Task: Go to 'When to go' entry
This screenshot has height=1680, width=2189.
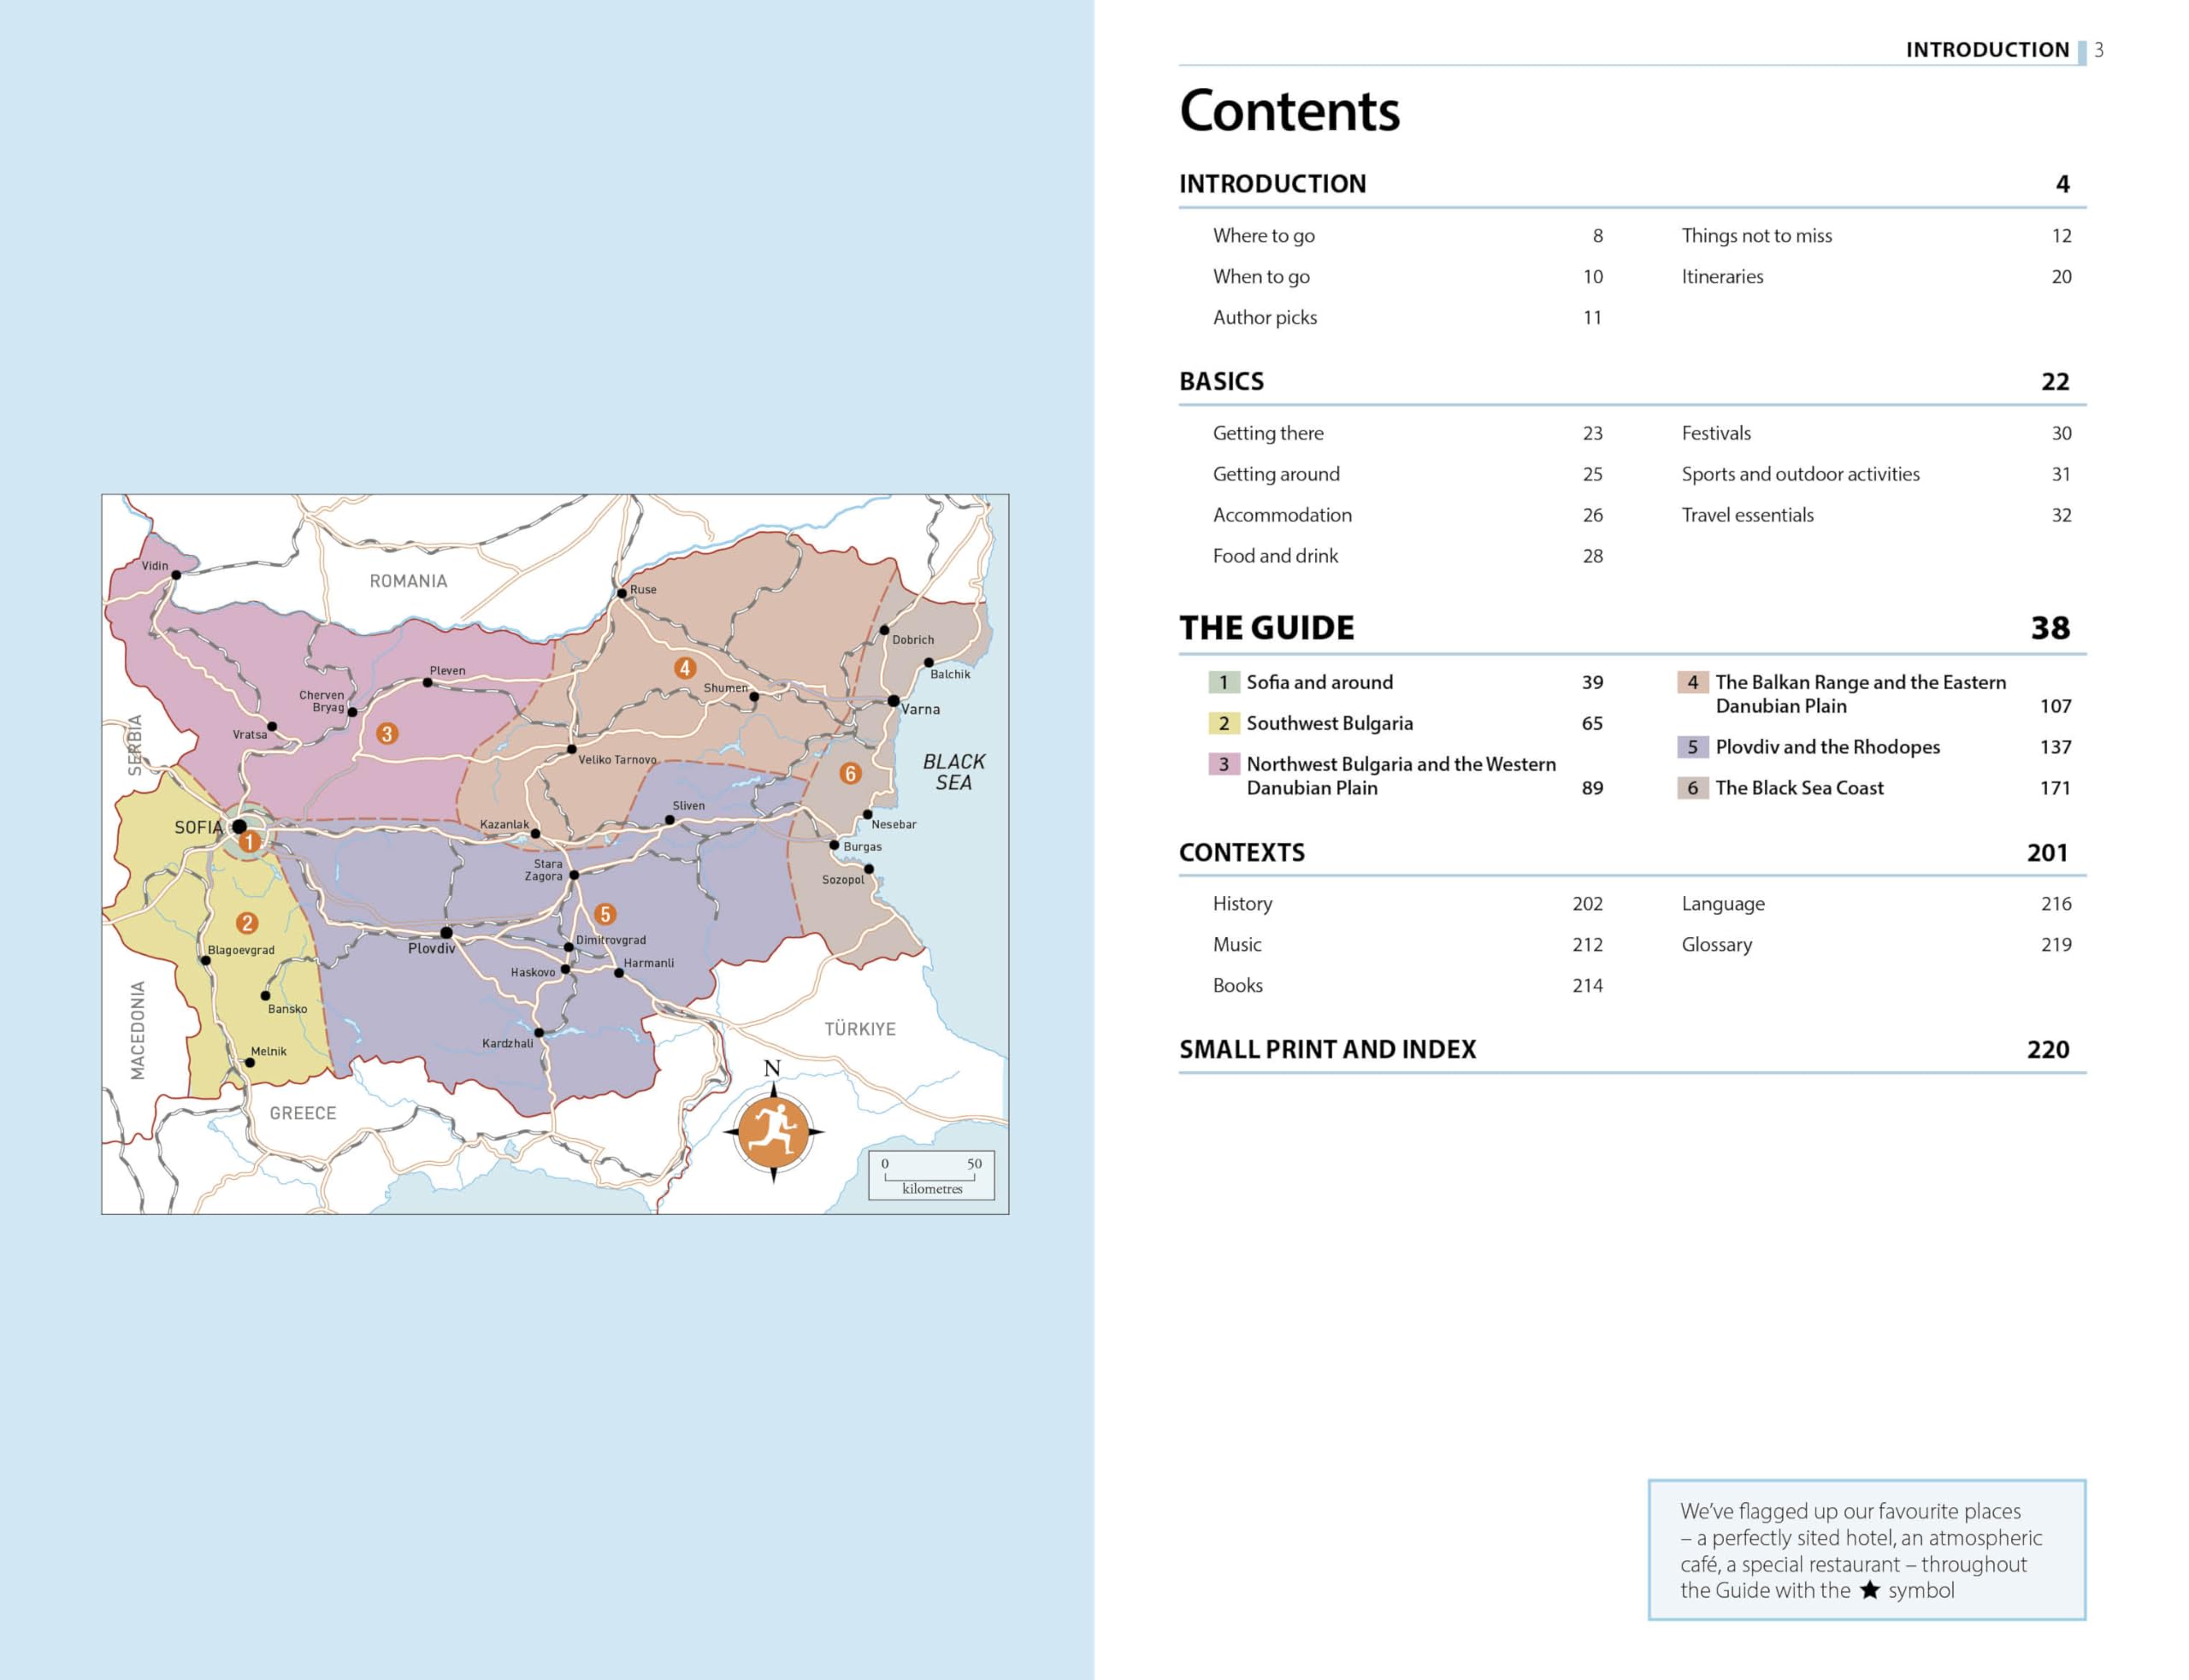Action: (1261, 277)
